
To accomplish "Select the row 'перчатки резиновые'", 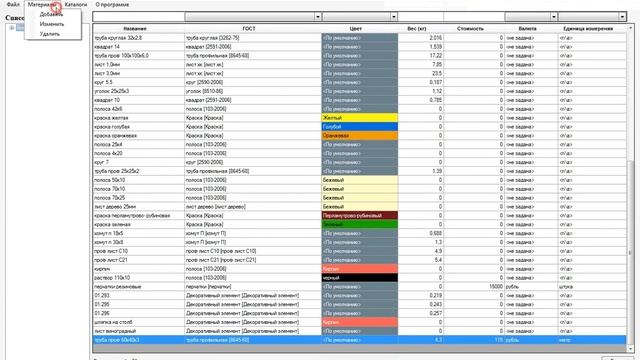I will [x=360, y=287].
